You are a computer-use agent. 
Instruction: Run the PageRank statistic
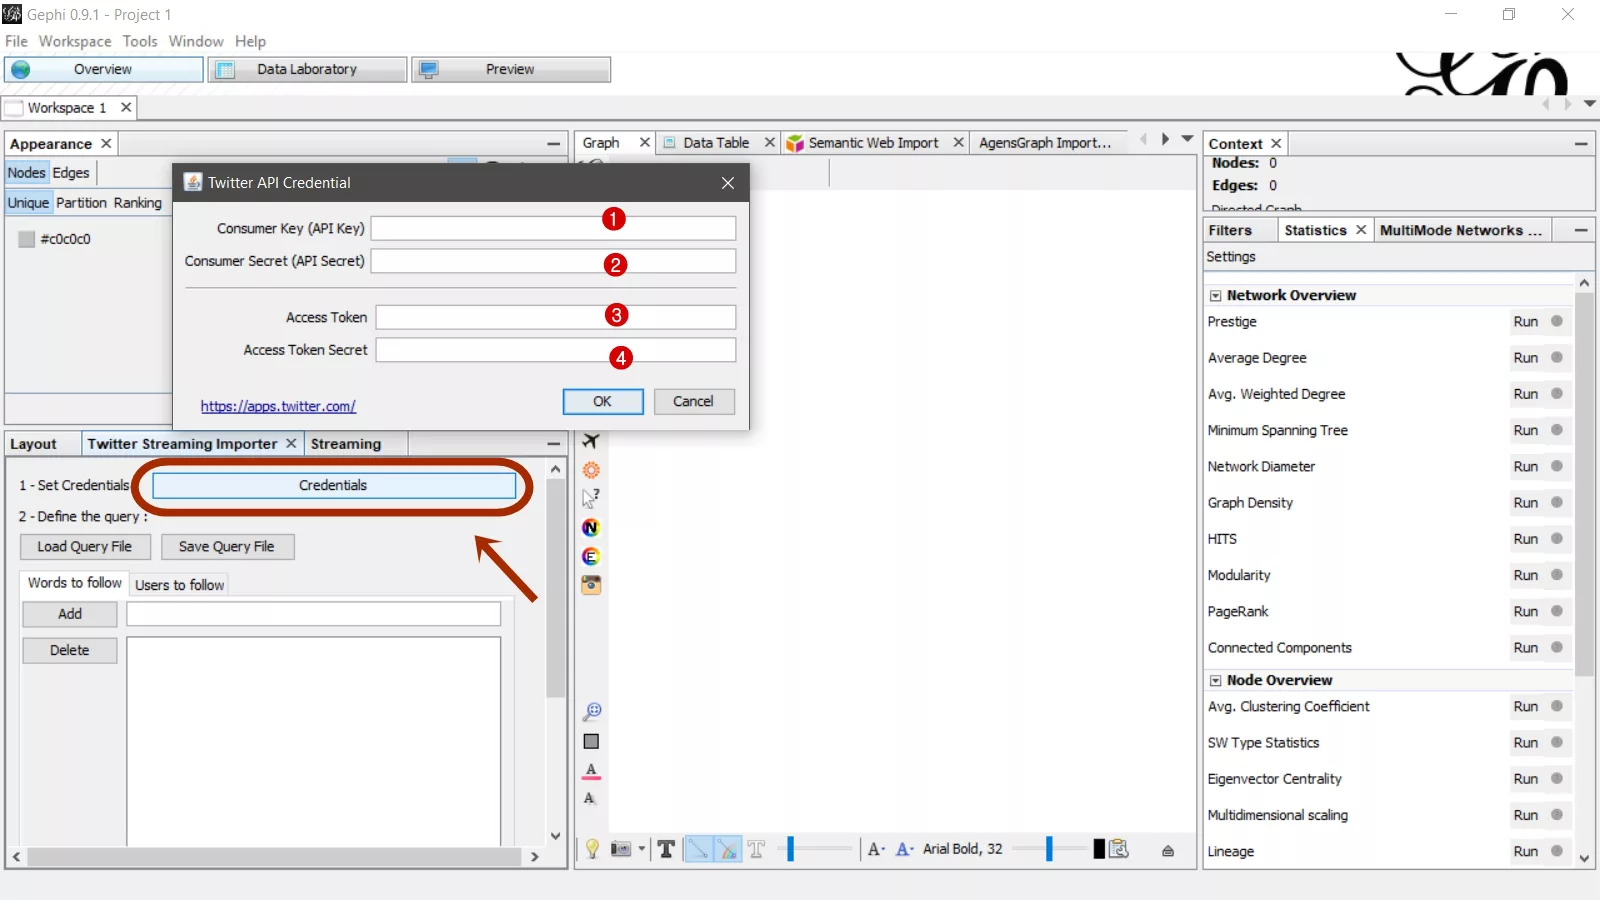tap(1525, 612)
